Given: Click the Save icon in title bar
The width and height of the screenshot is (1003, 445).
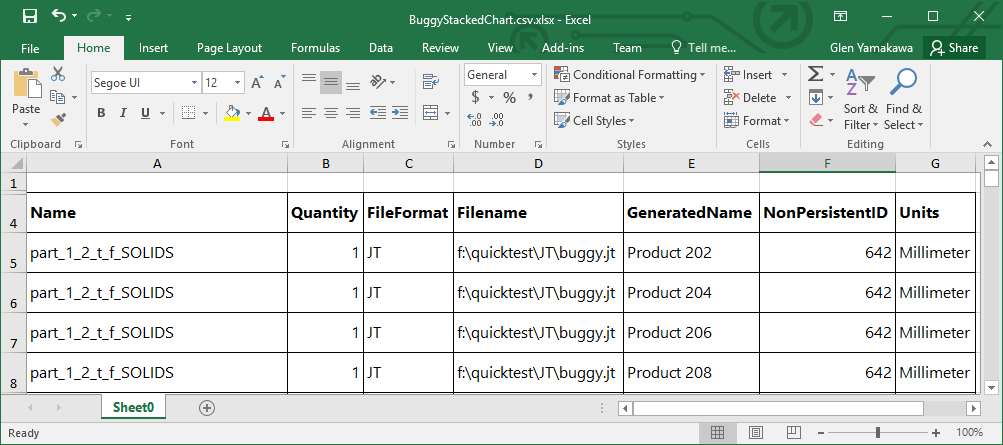Looking at the screenshot, I should click(x=29, y=16).
